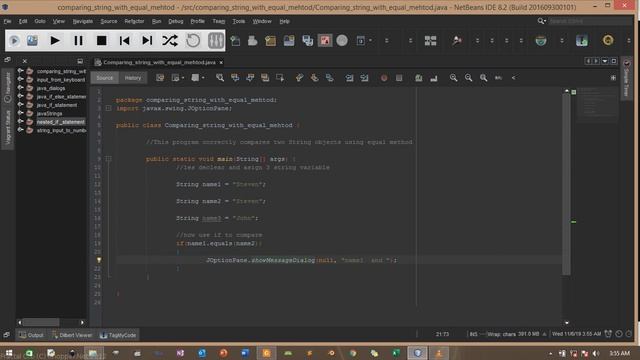Click the Pause button in the media toolbar
The height and width of the screenshot is (360, 640).
[x=78, y=40]
